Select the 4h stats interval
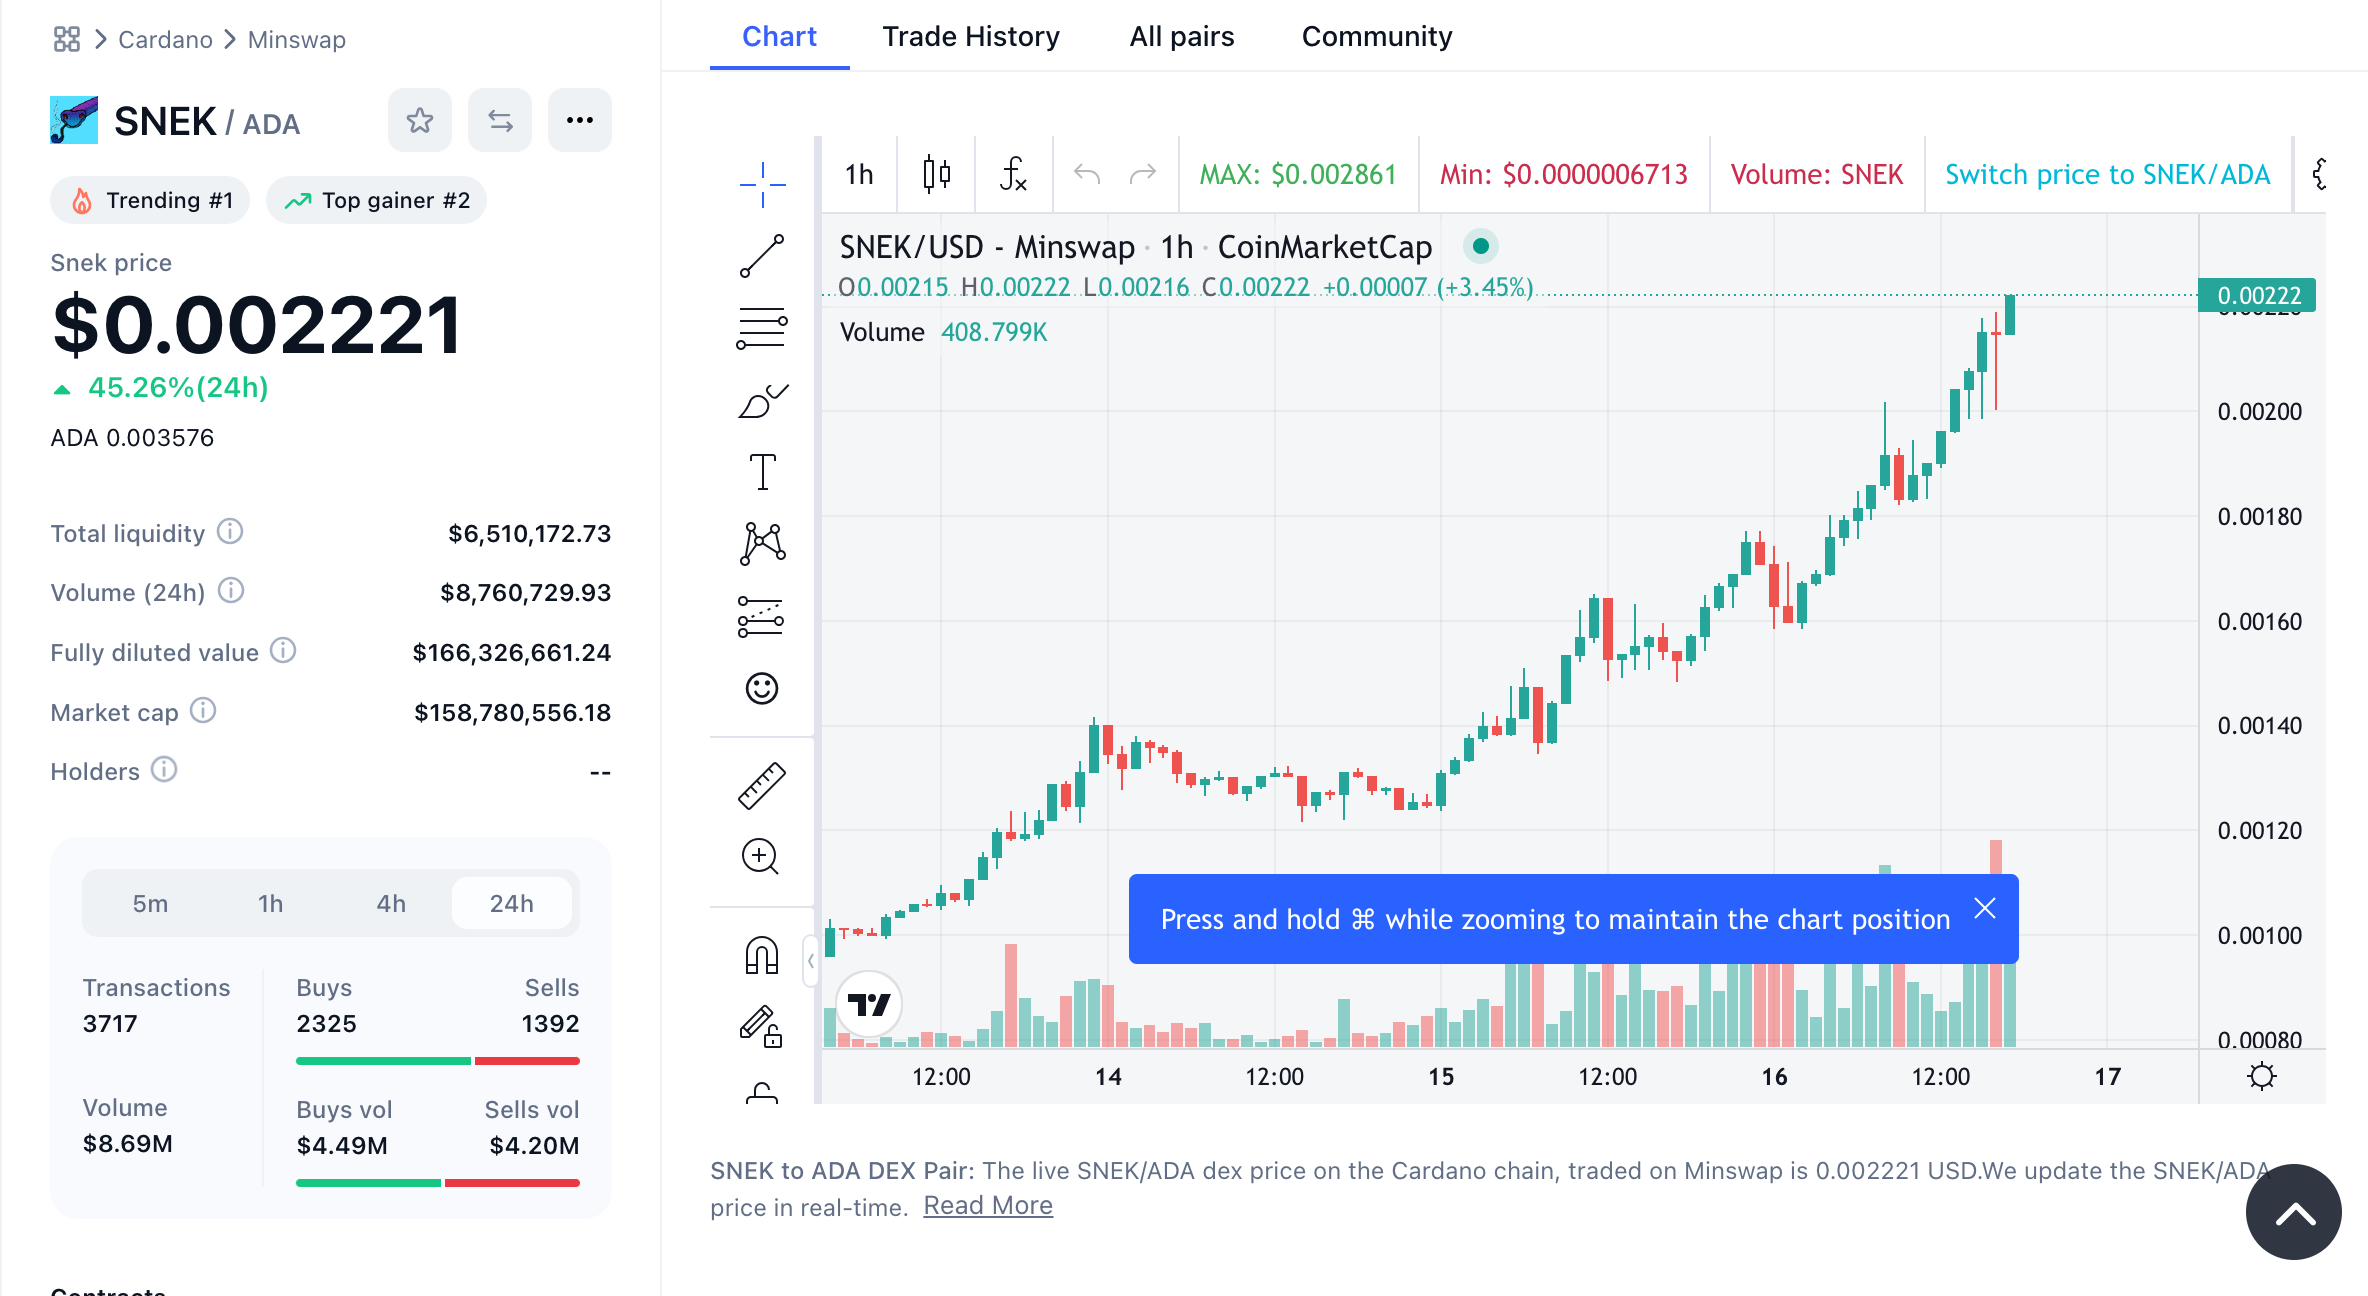2368x1296 pixels. coord(391,903)
